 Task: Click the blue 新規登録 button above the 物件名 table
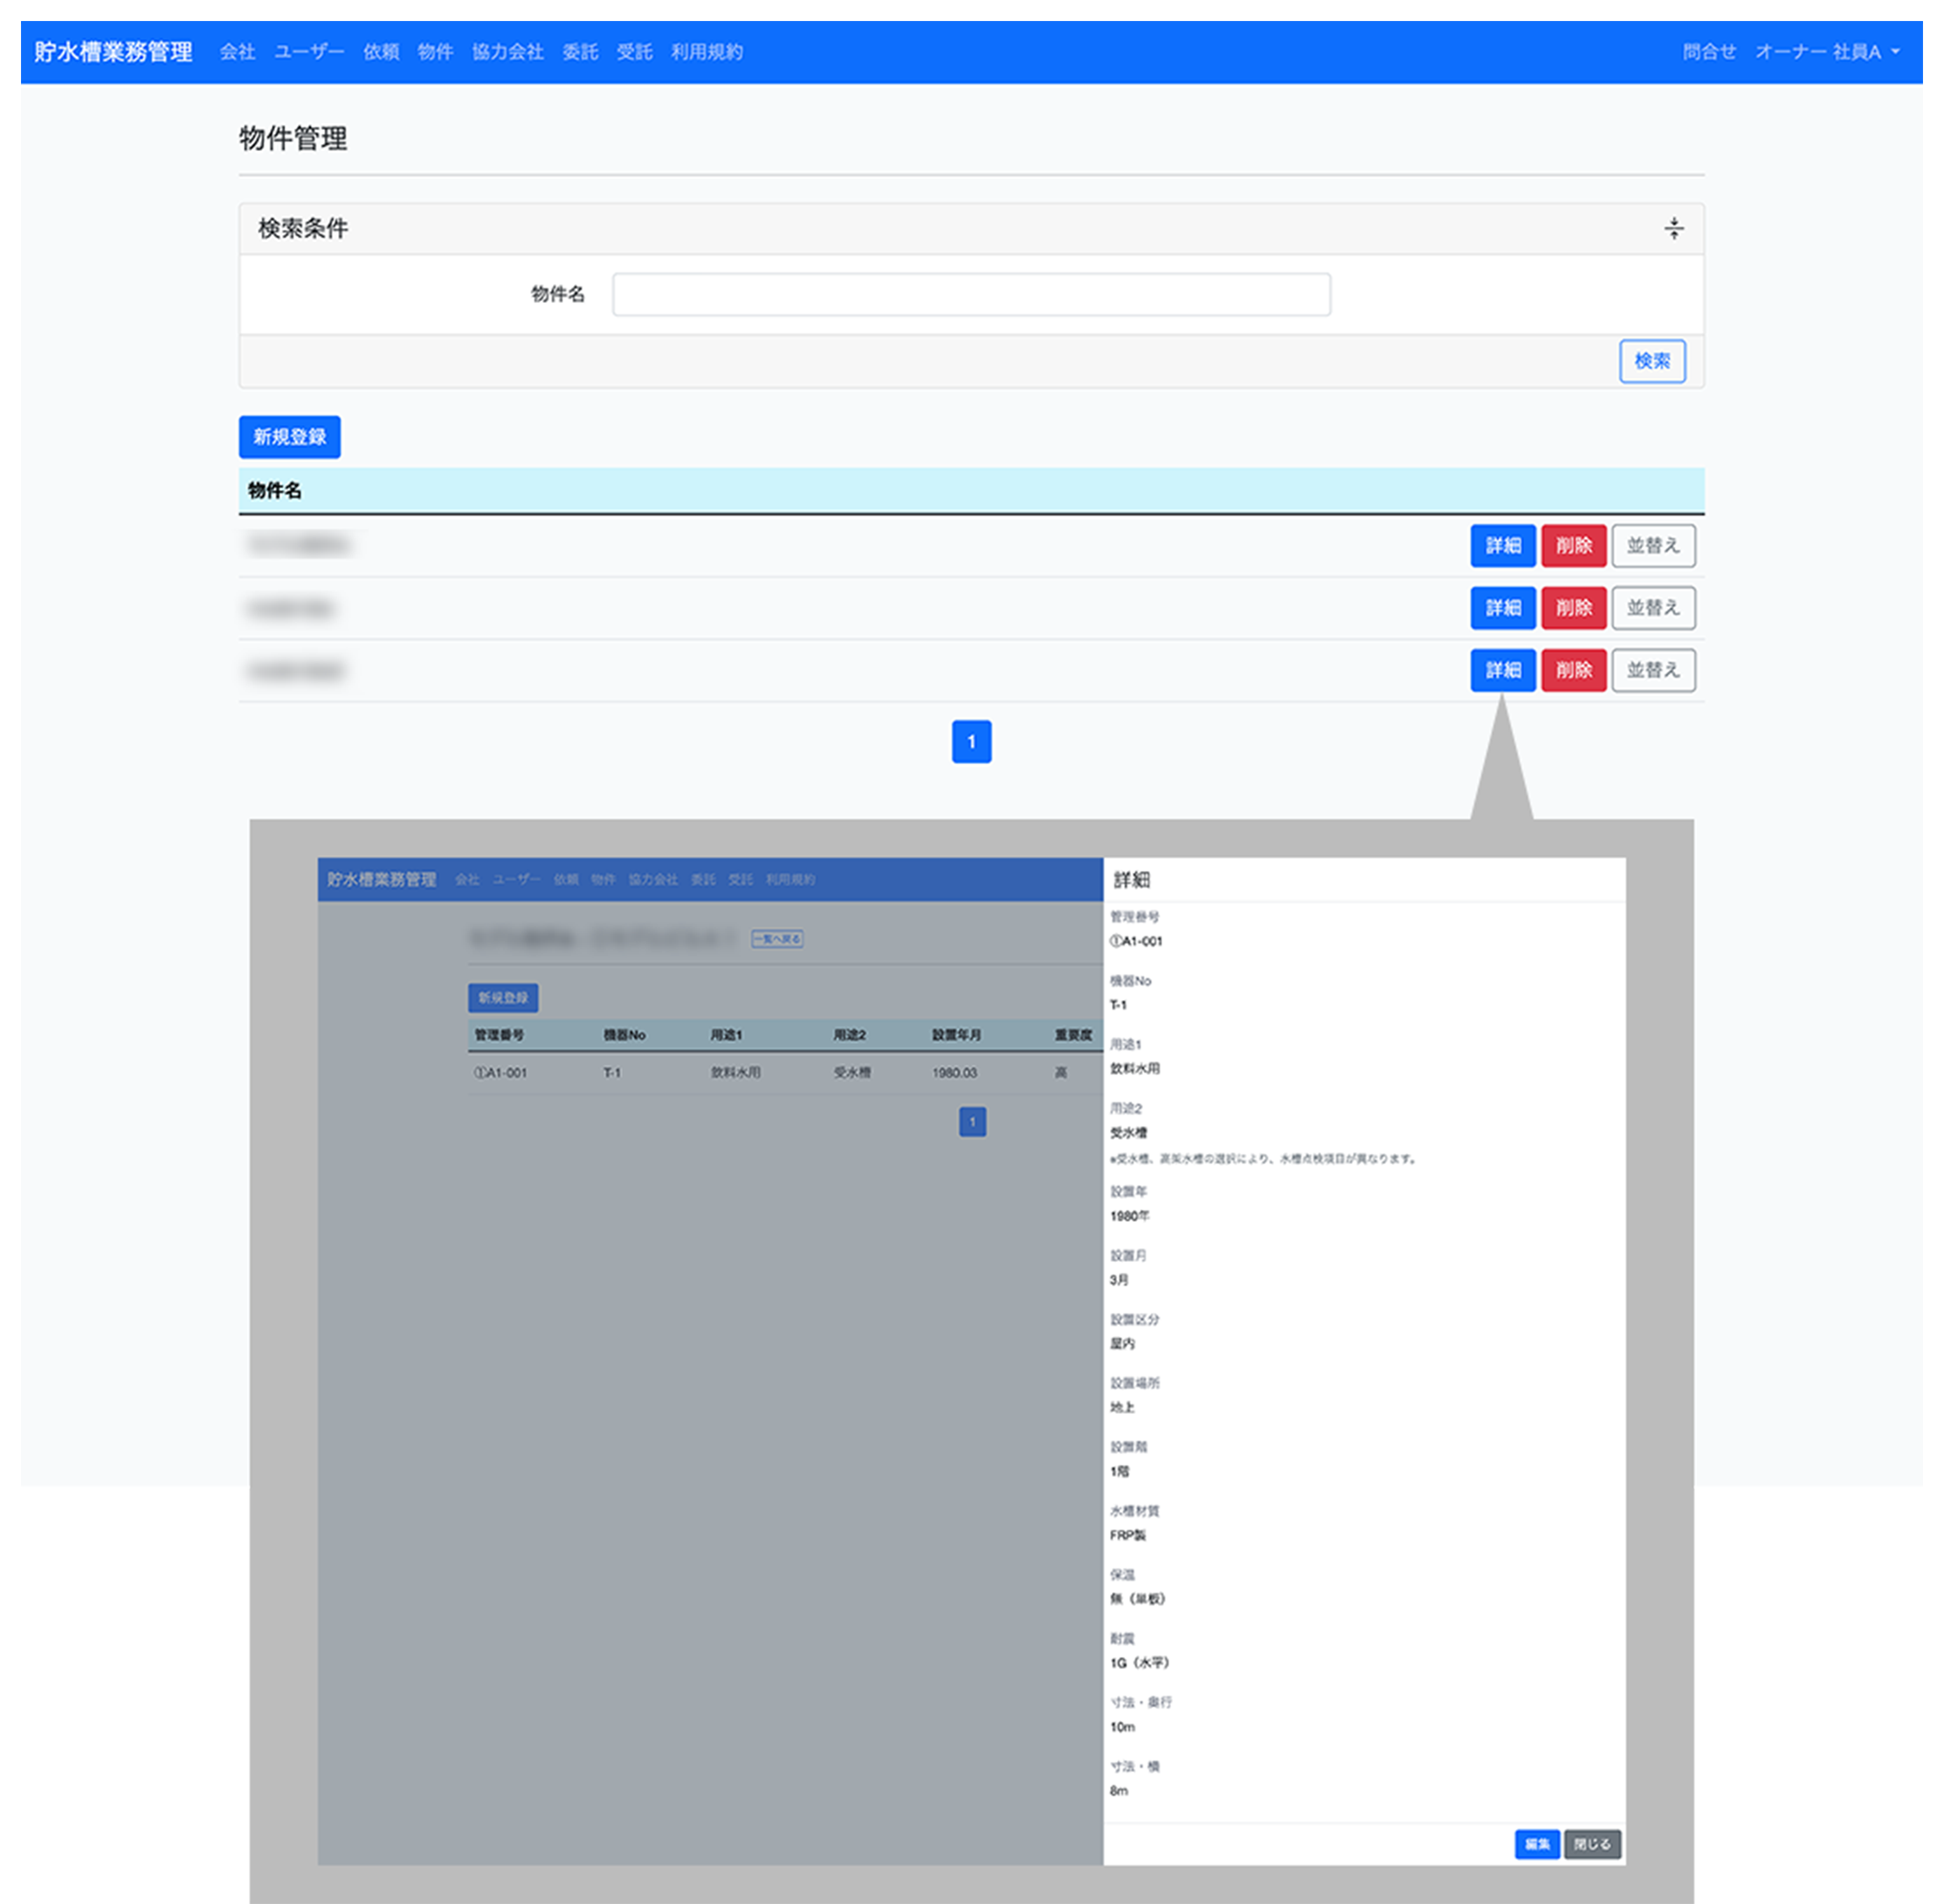(290, 437)
